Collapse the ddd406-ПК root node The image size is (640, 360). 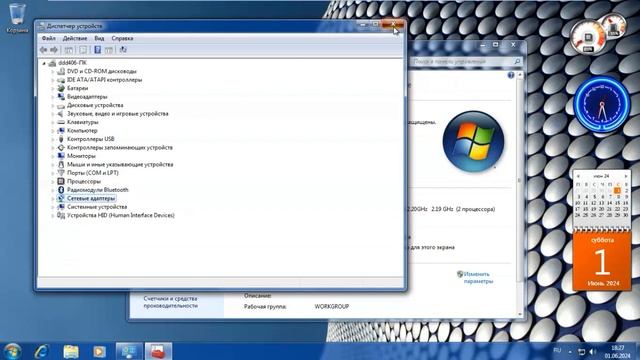coord(44,63)
